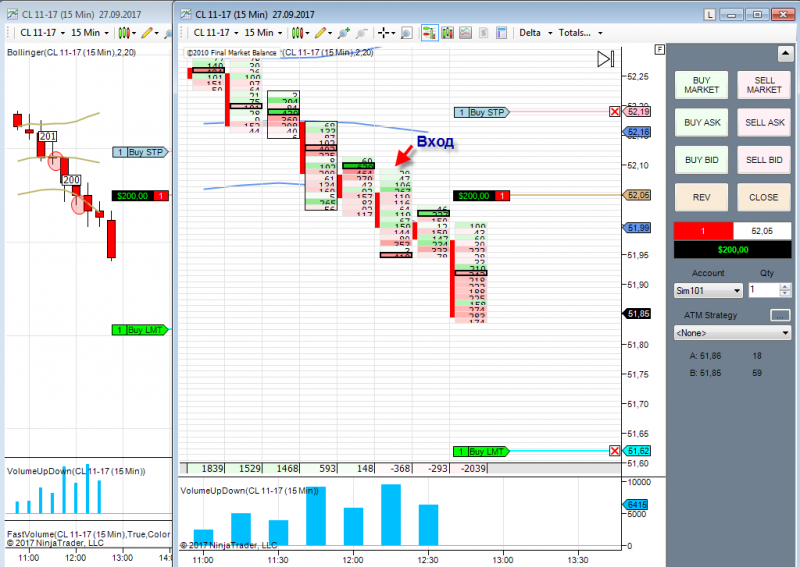Collapse the Chart Trader panel up arrow
Viewport: 800px width, 567px height.
coord(785,53)
